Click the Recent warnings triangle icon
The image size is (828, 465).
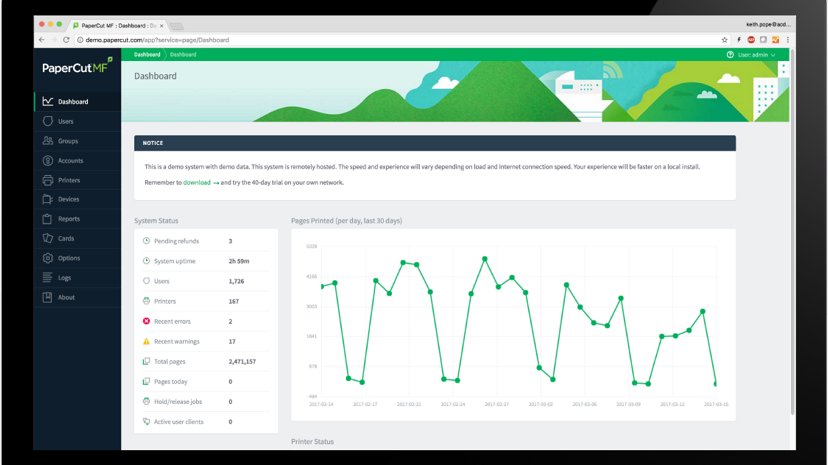pos(146,341)
